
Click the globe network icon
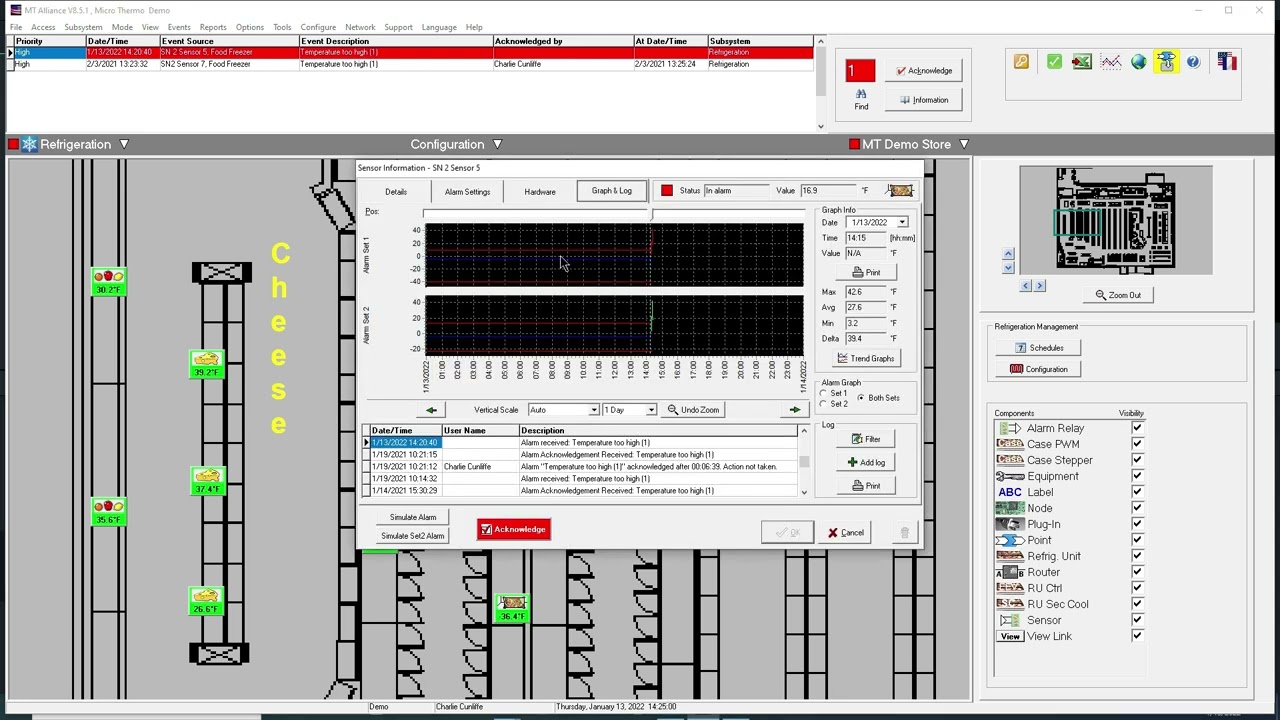pos(1139,62)
